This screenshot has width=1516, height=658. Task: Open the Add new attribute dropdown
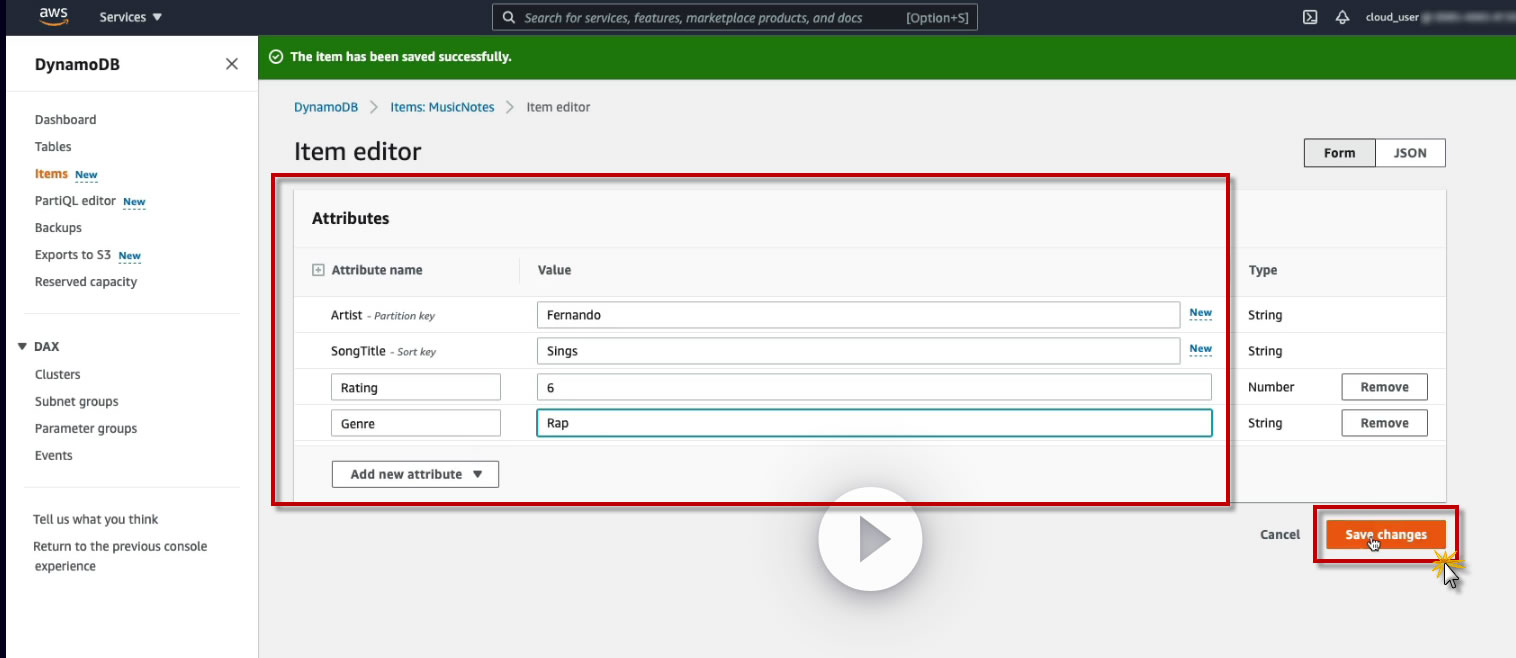pyautogui.click(x=415, y=474)
